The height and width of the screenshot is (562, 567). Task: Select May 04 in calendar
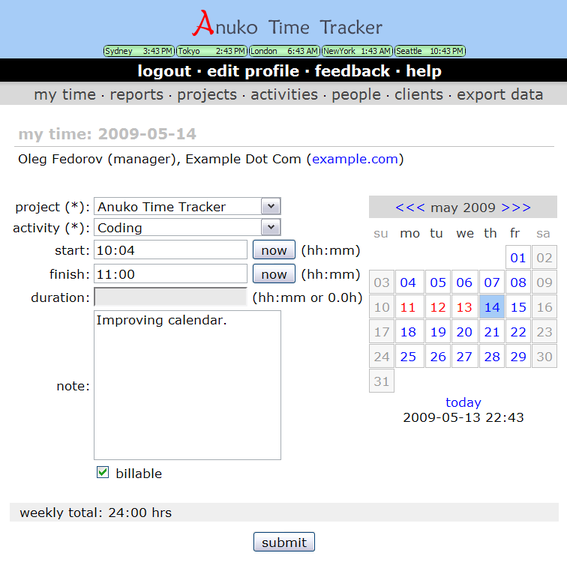point(408,282)
